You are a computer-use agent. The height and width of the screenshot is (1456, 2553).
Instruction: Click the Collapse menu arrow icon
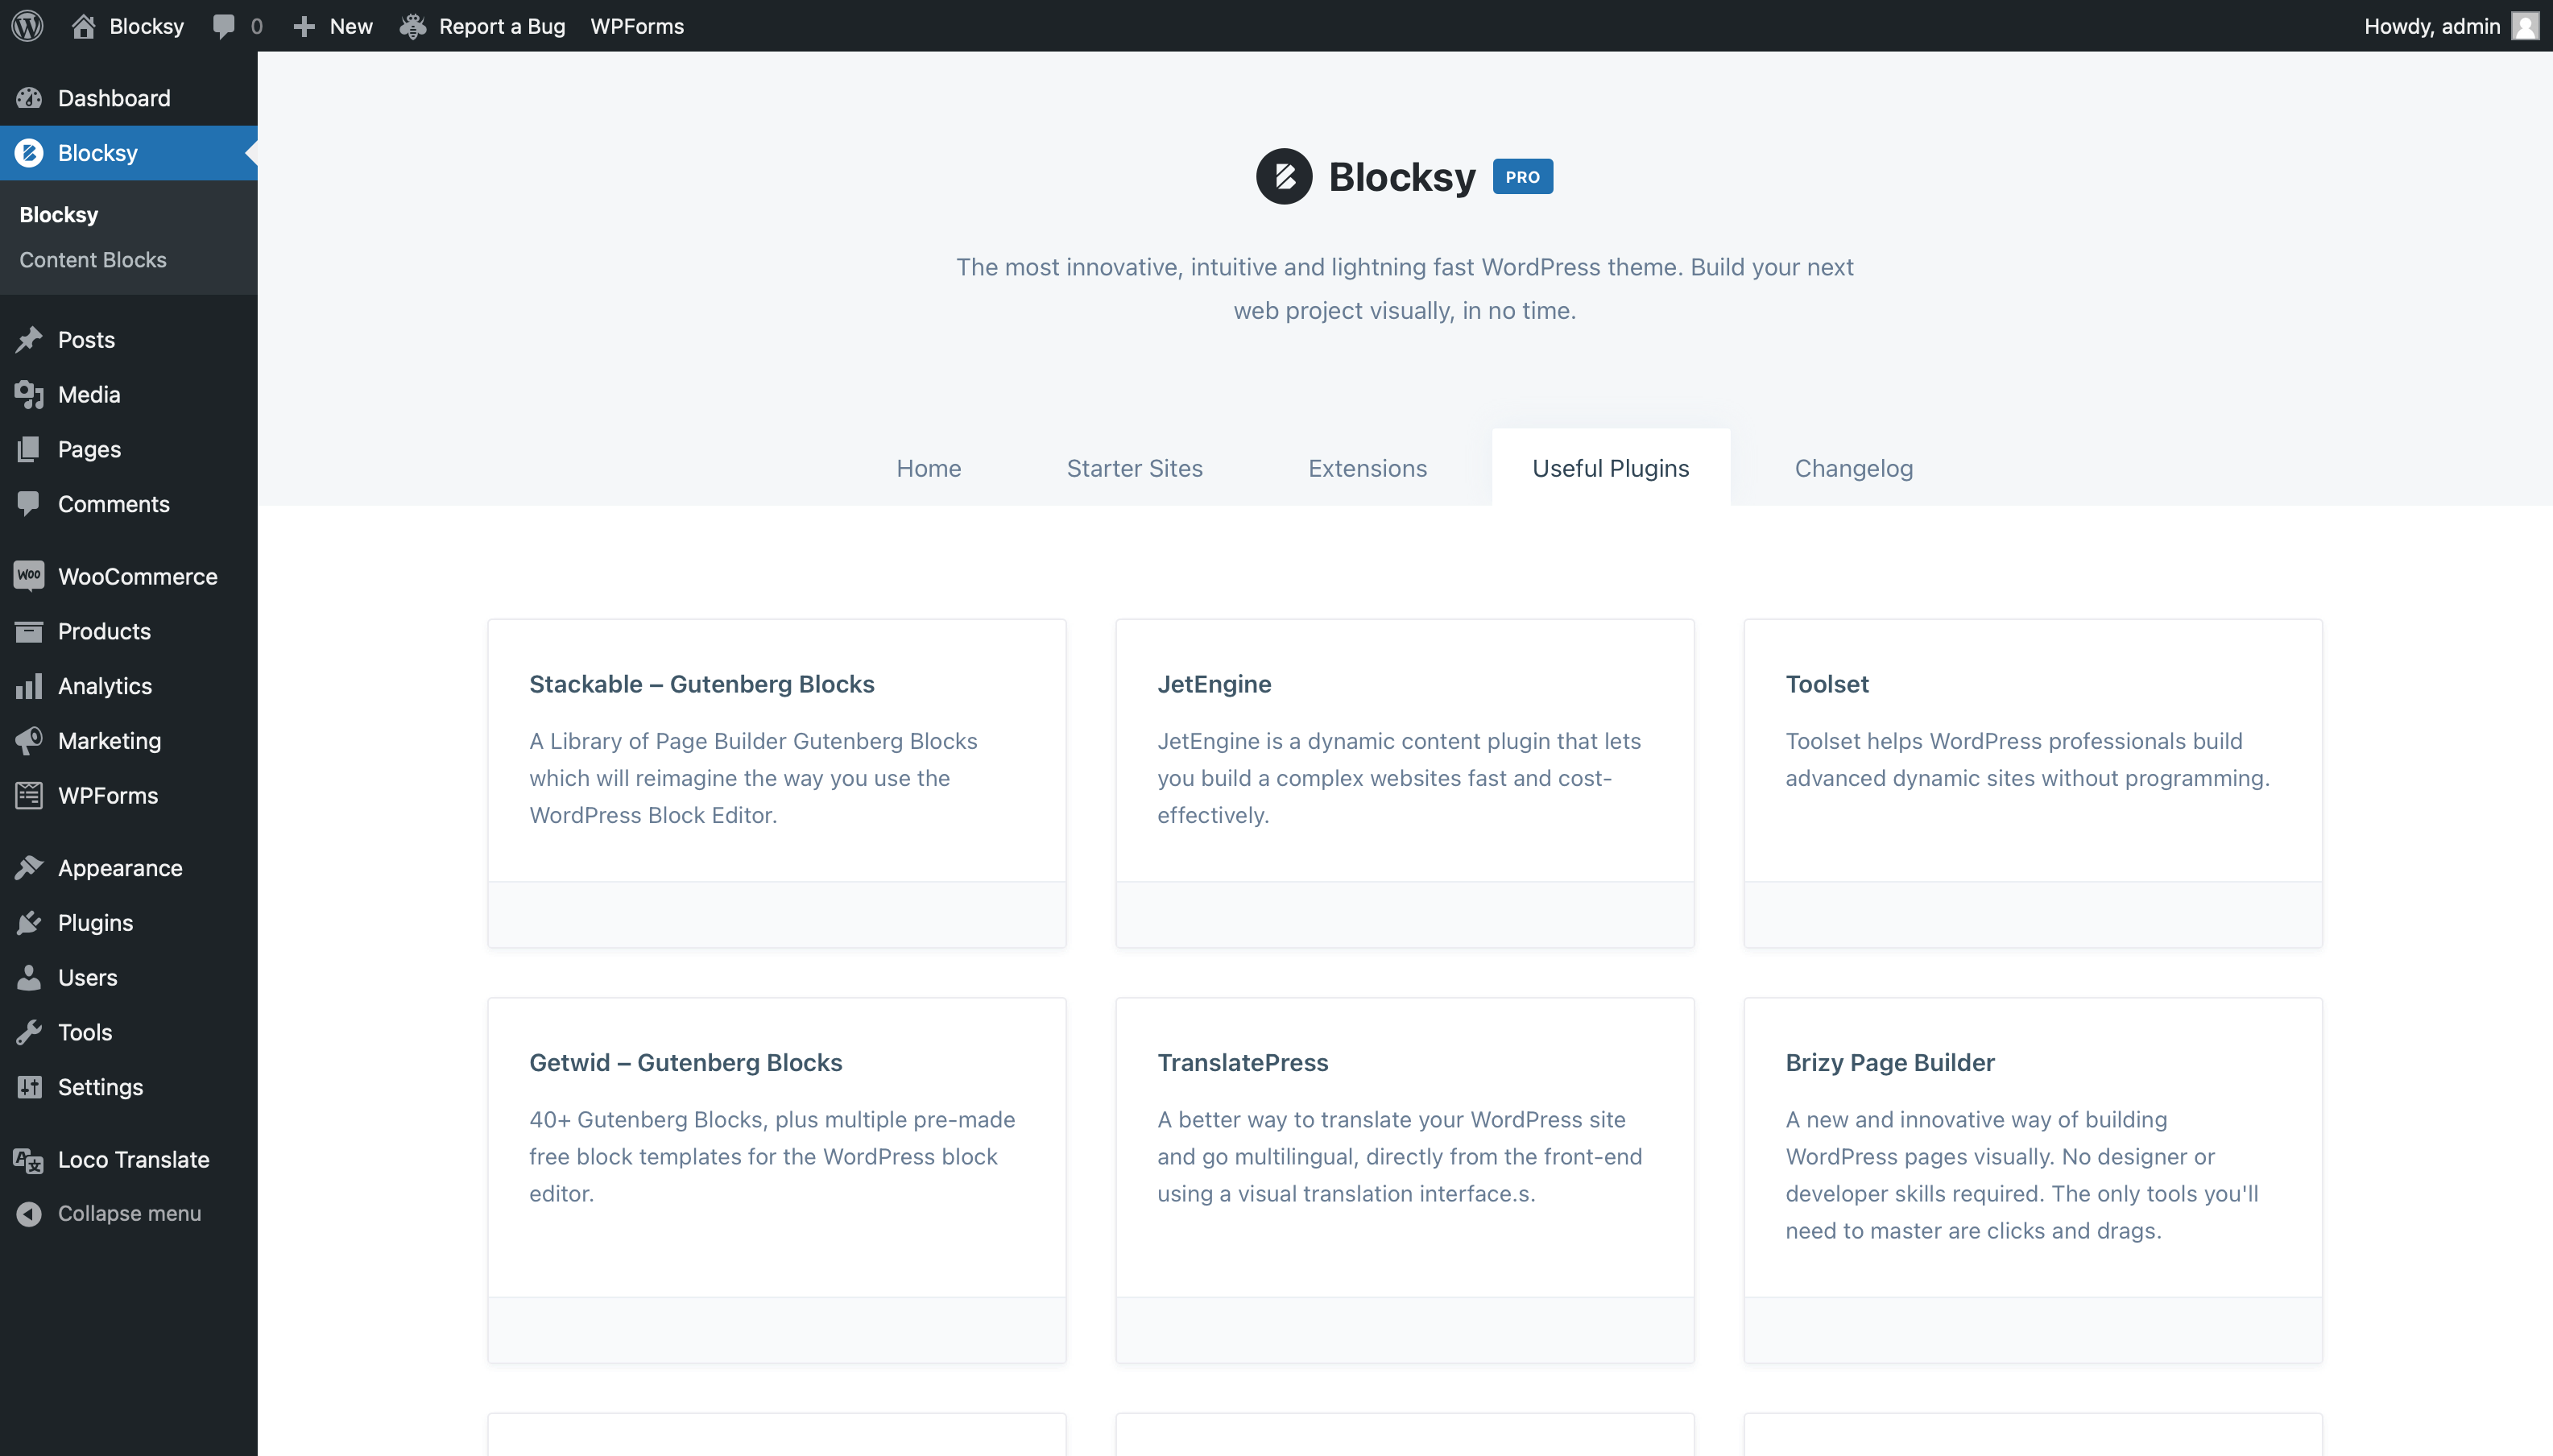[x=29, y=1213]
